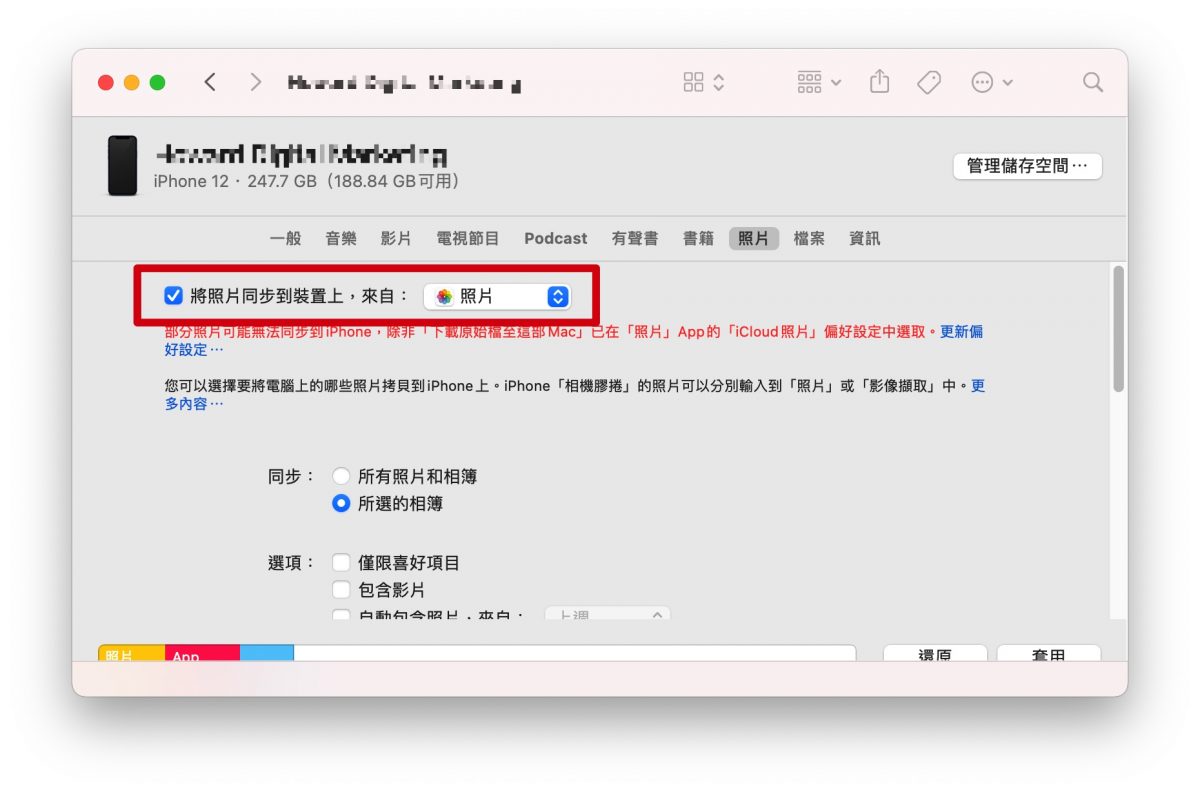Switch to the 影片 tab
The width and height of the screenshot is (1200, 792).
click(396, 238)
